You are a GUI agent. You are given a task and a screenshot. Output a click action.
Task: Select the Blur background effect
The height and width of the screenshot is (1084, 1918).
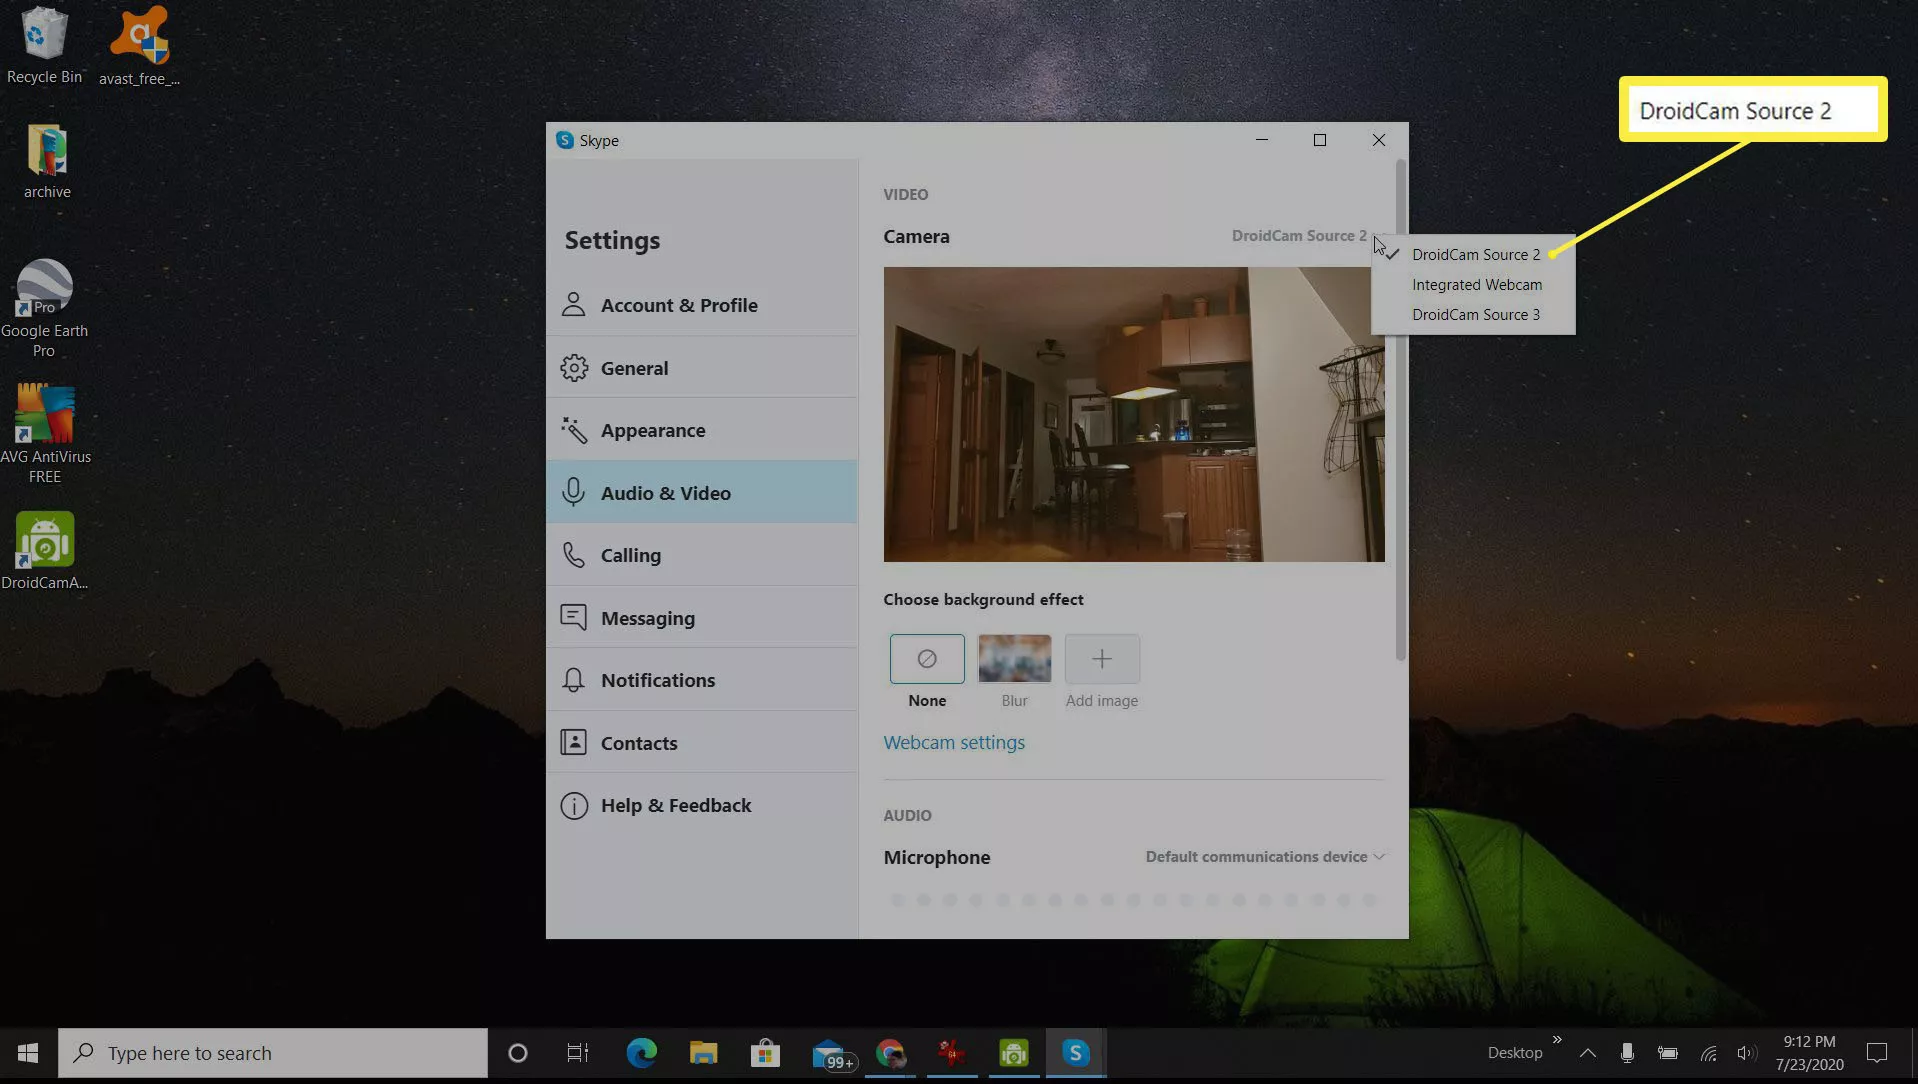tap(1014, 659)
